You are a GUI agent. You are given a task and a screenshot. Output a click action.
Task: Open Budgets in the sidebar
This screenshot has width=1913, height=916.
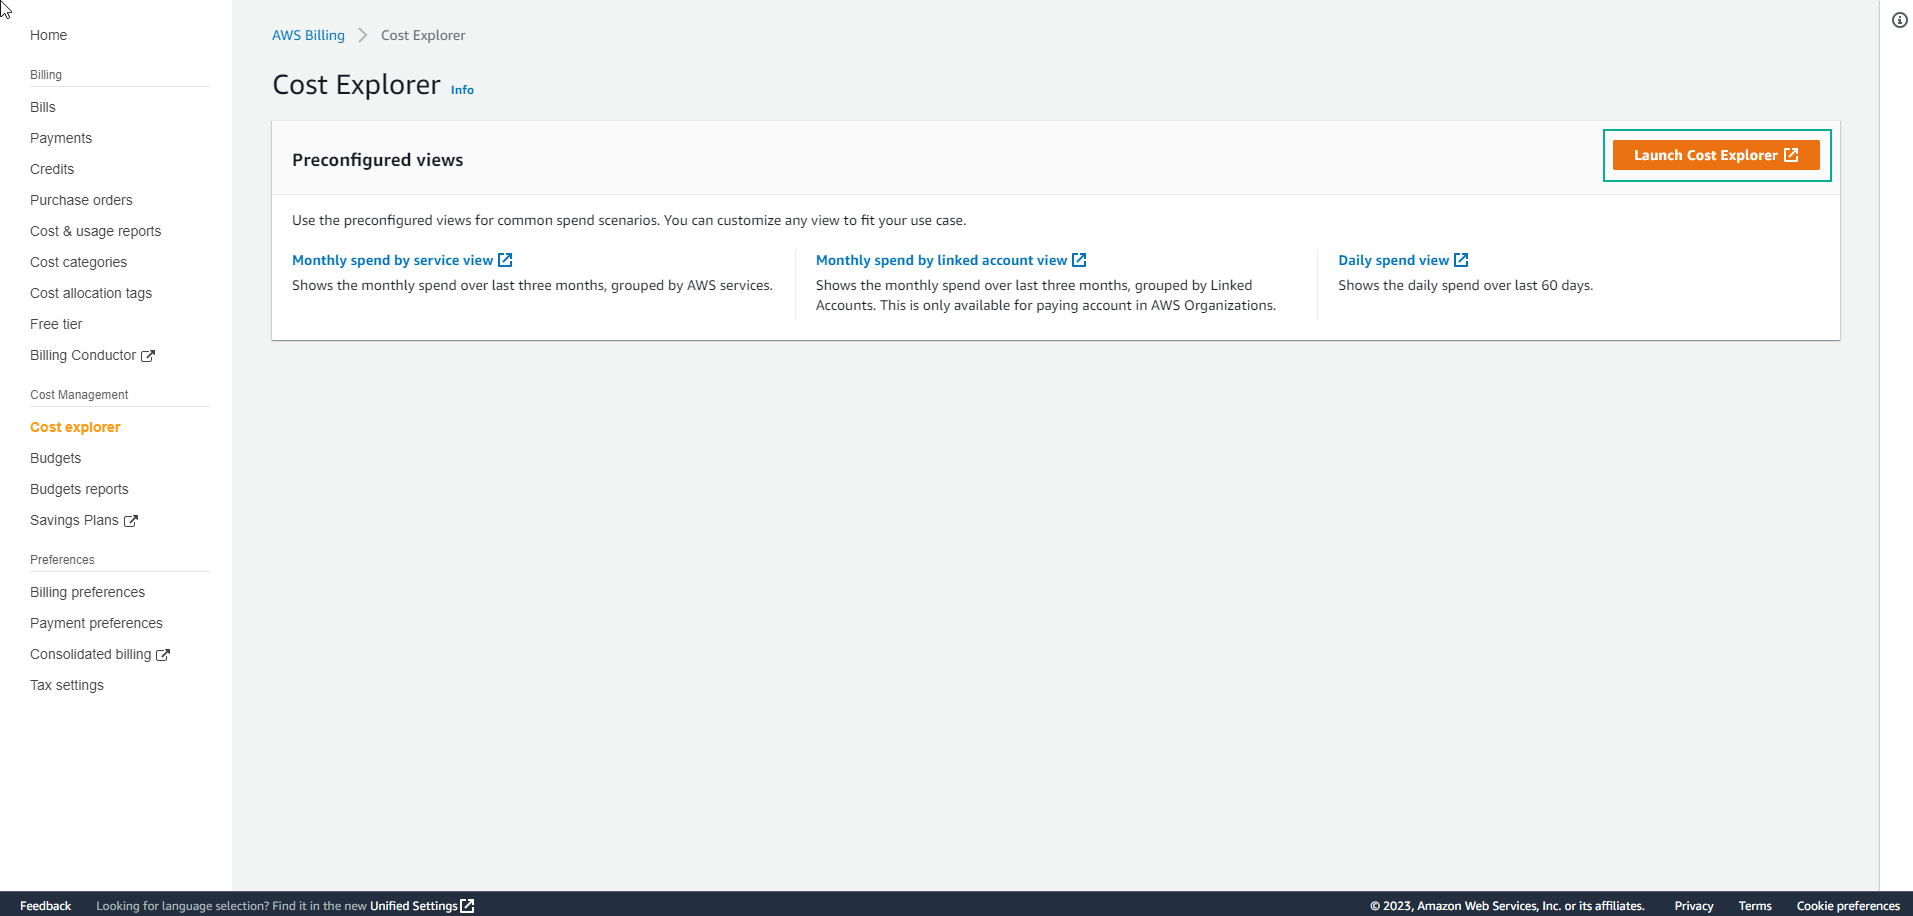[55, 458]
